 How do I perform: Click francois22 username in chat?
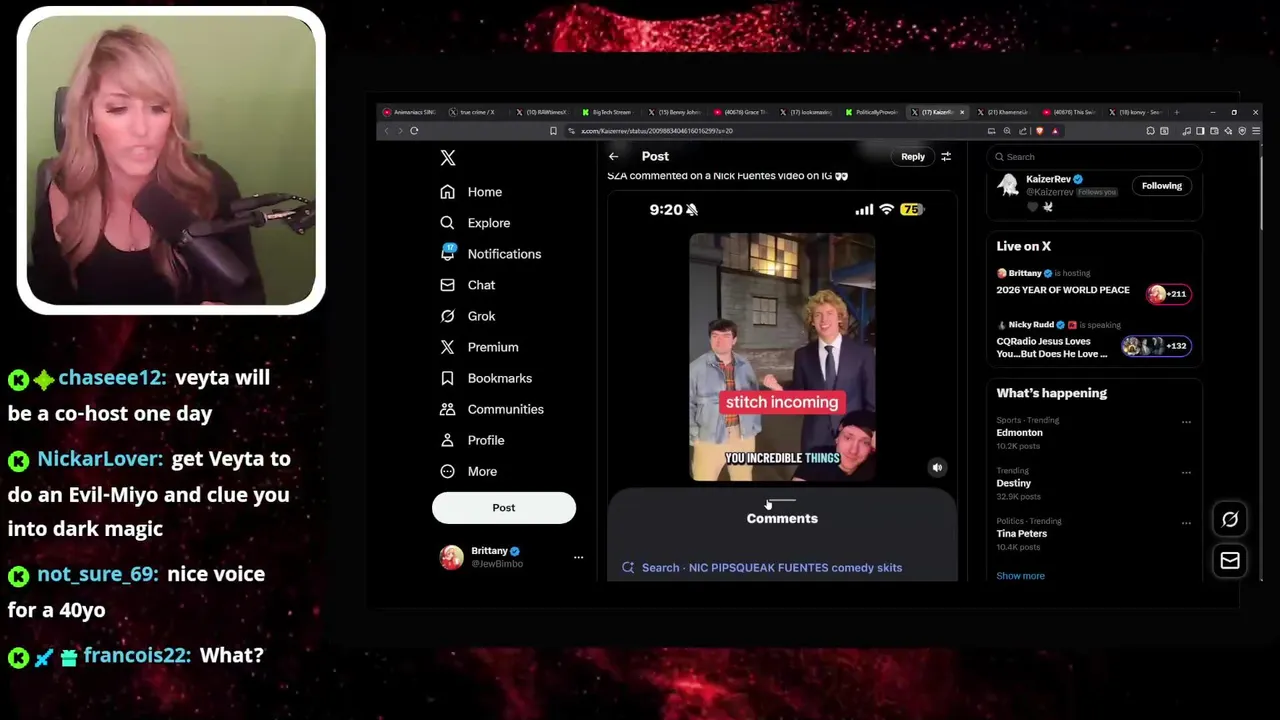[x=137, y=655]
